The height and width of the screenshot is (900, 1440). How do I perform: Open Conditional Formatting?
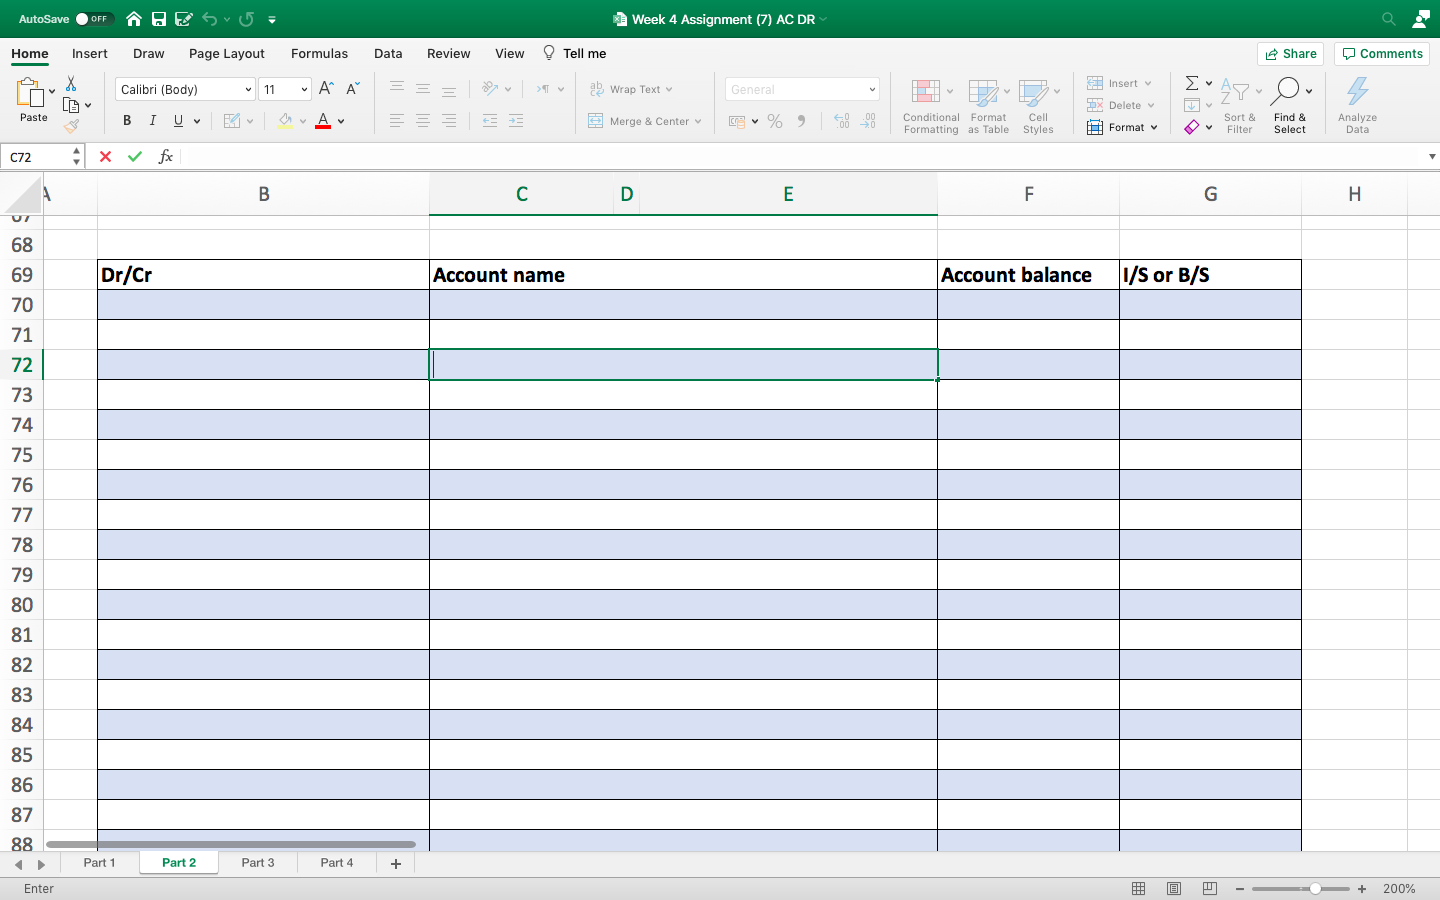pos(930,105)
